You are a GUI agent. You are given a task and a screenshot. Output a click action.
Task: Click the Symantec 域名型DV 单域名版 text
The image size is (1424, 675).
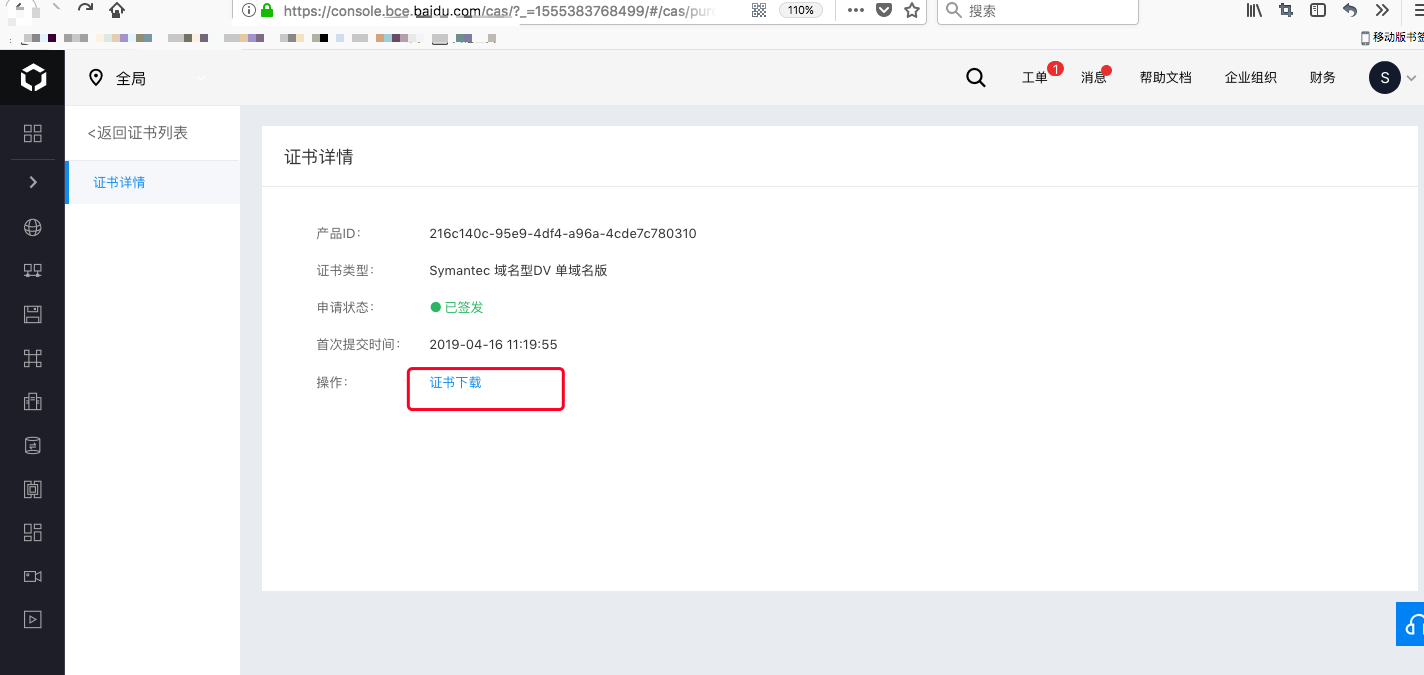(518, 271)
